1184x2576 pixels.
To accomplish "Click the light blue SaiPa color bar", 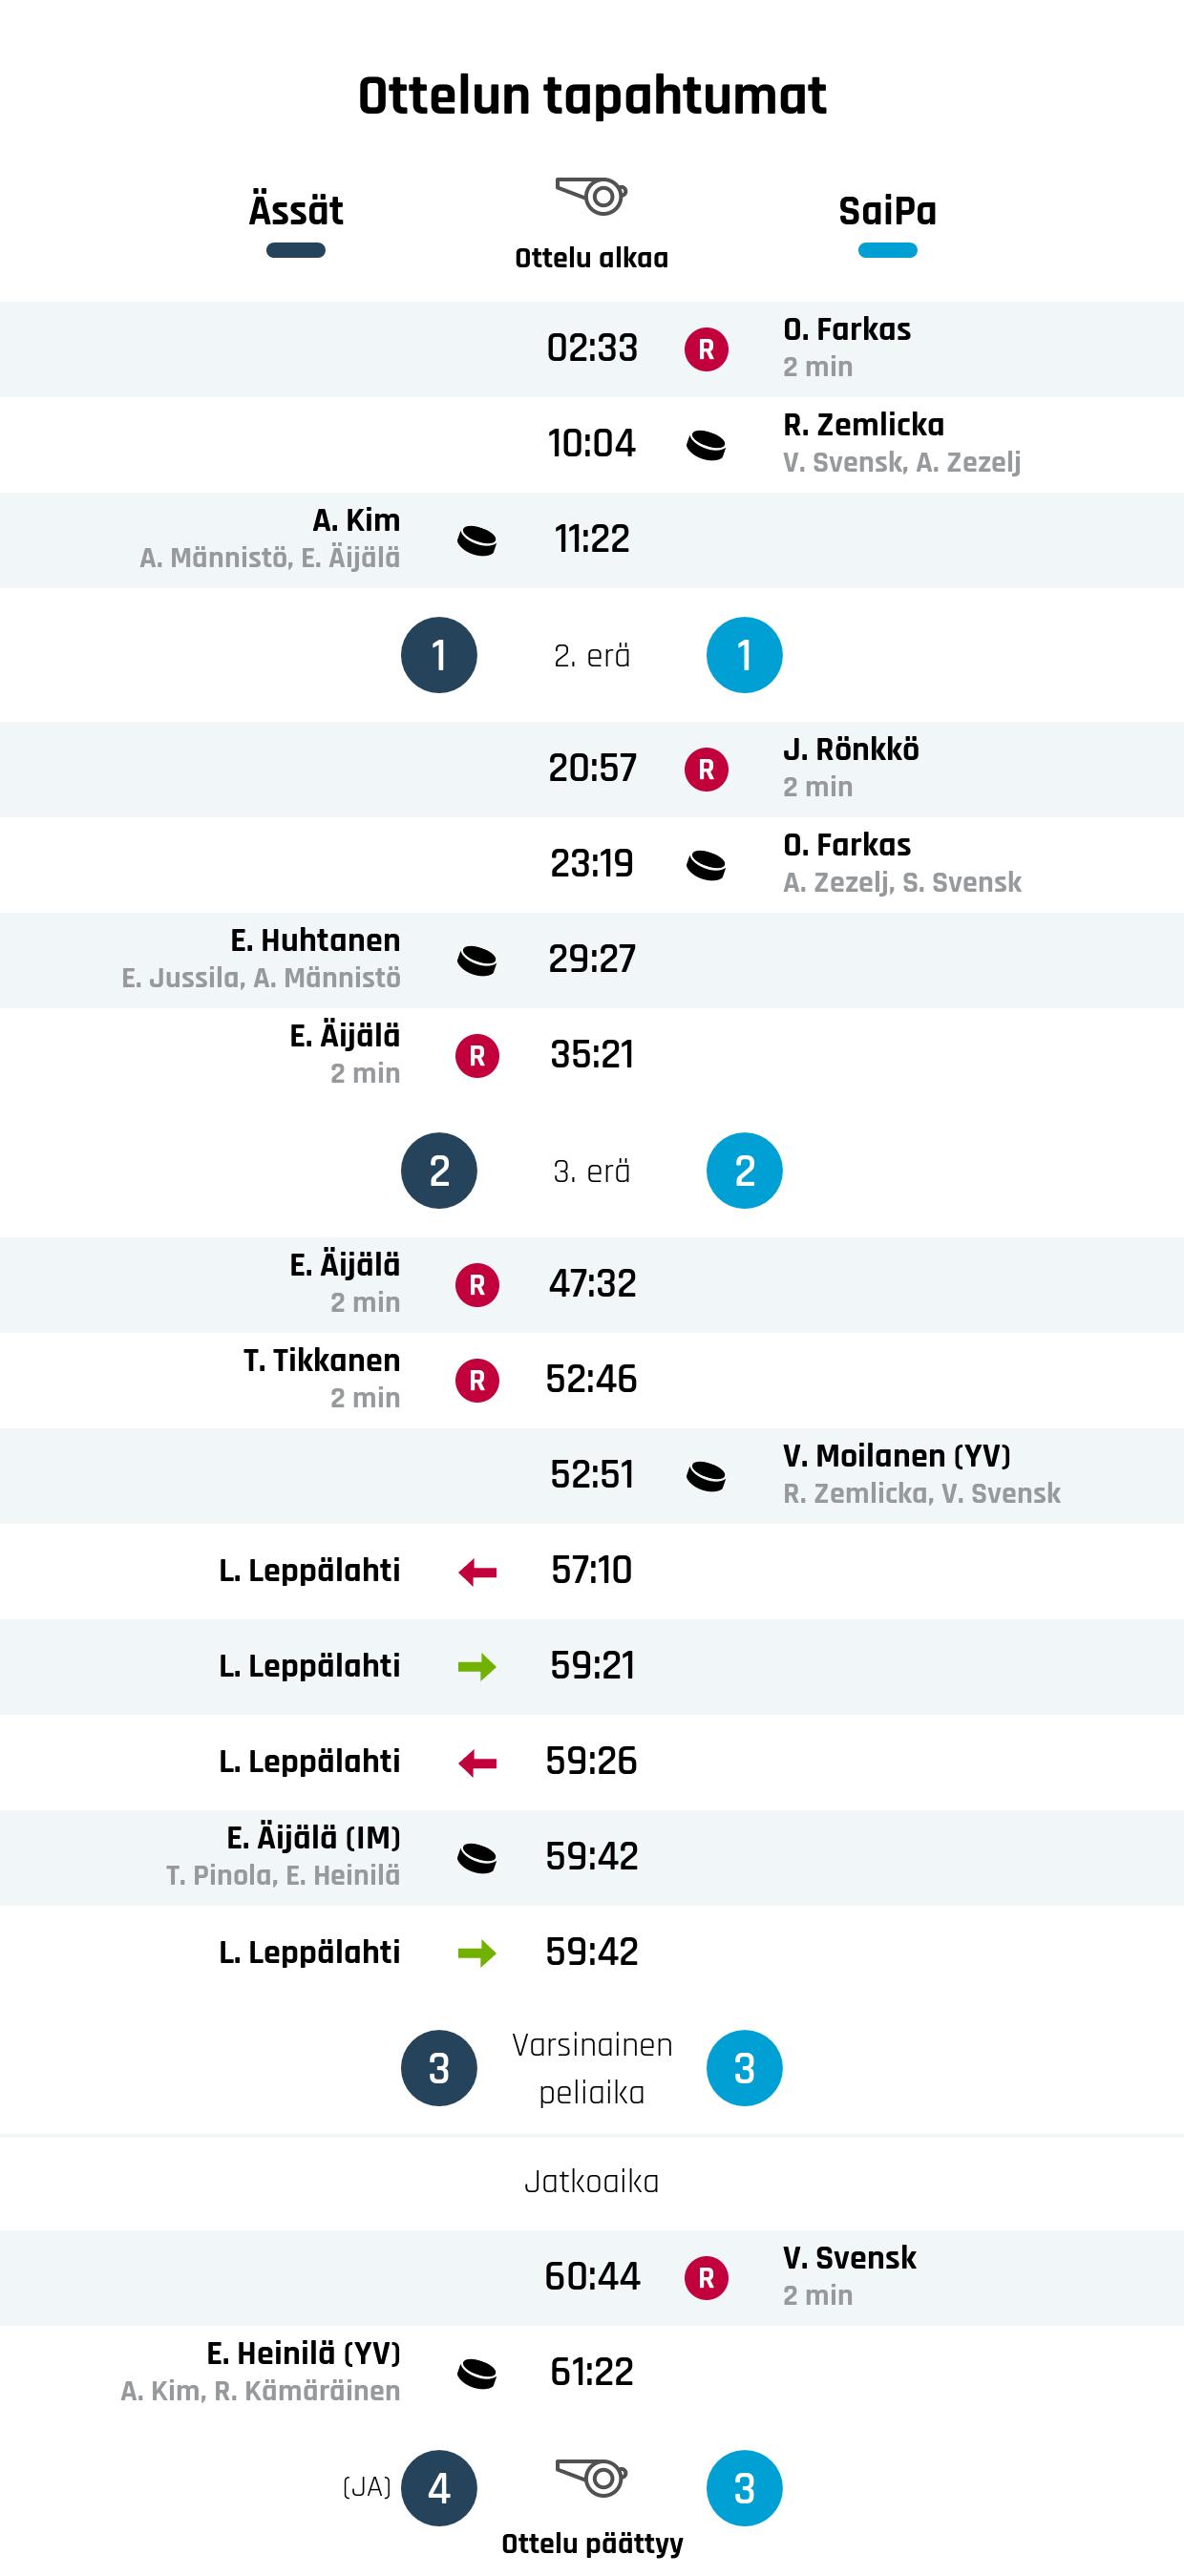I will (887, 250).
